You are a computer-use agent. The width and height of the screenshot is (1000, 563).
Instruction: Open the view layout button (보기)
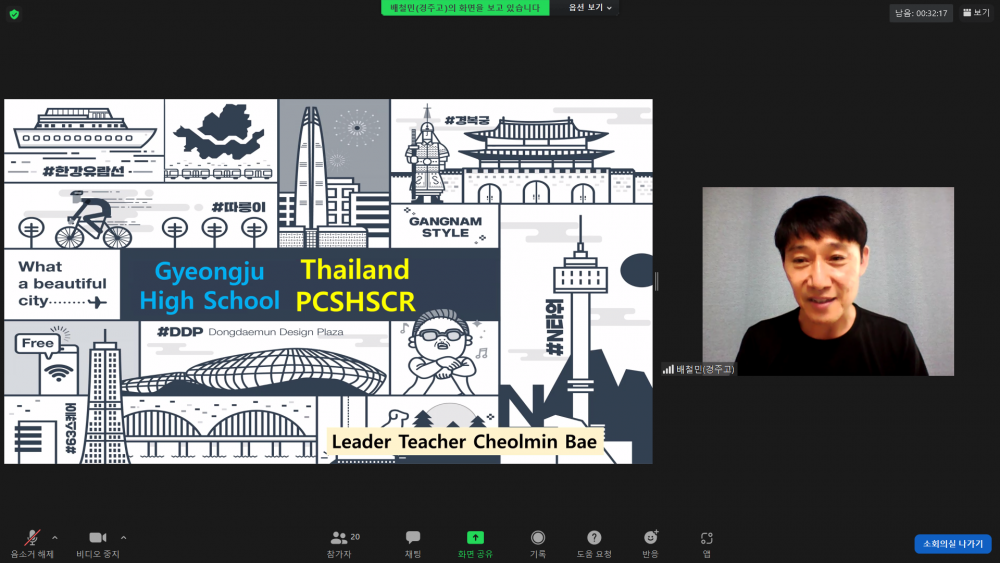(x=976, y=13)
